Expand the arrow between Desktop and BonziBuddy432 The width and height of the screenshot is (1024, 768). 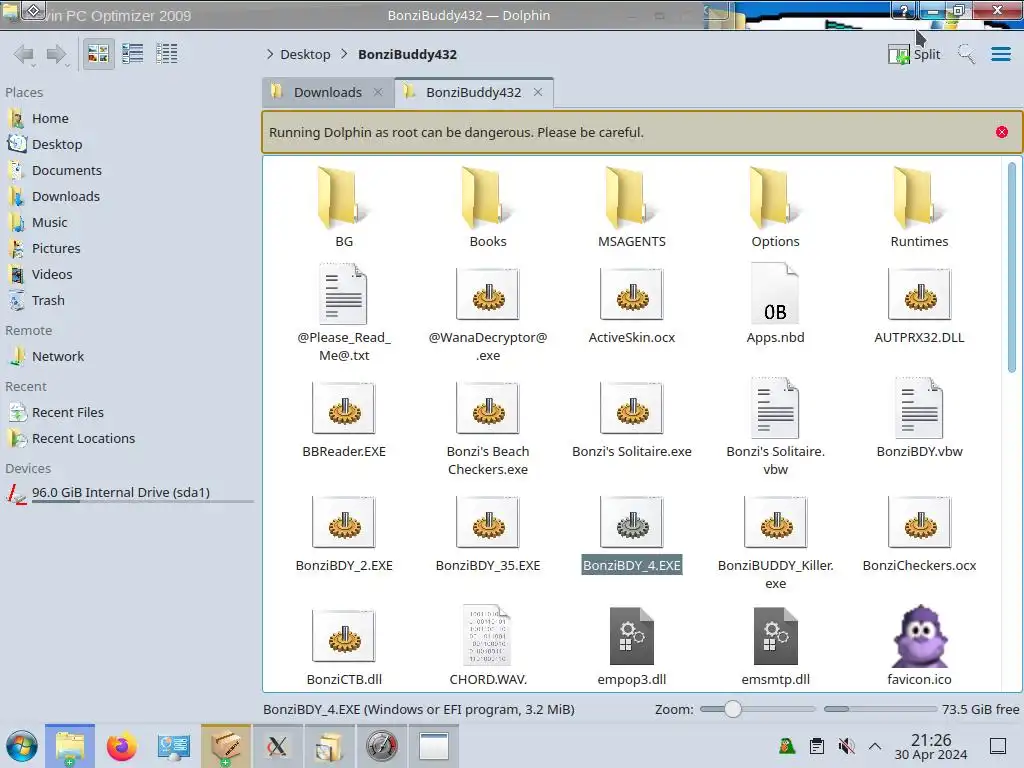[x=344, y=54]
